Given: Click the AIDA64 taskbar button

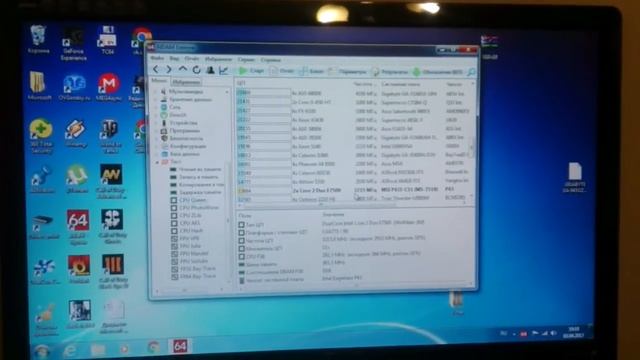Looking at the screenshot, I should tap(180, 346).
